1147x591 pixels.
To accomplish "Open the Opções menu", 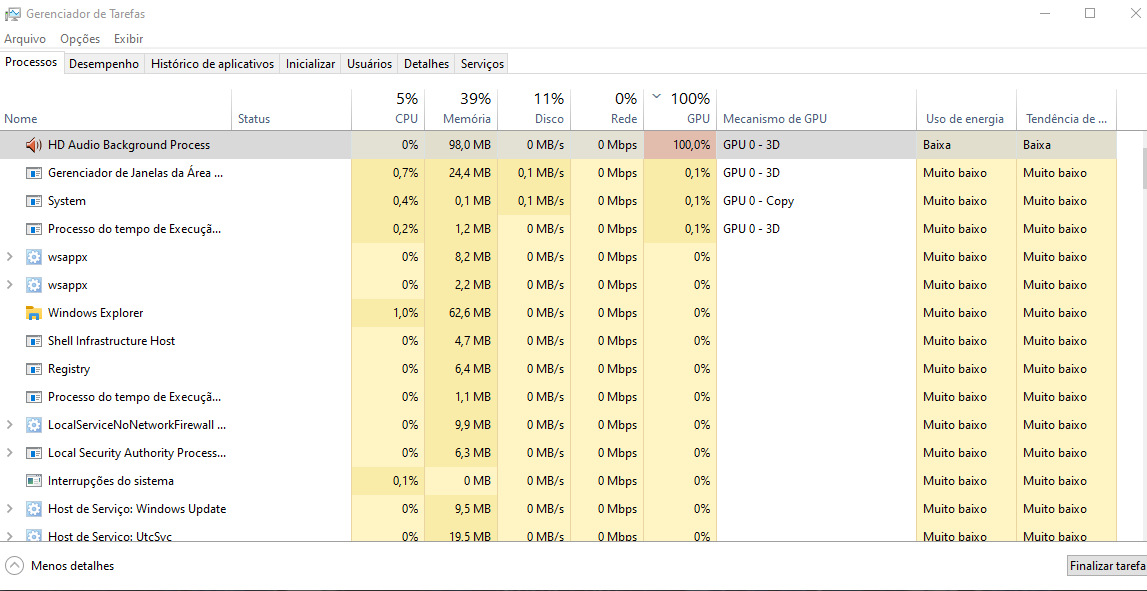I will (x=80, y=39).
